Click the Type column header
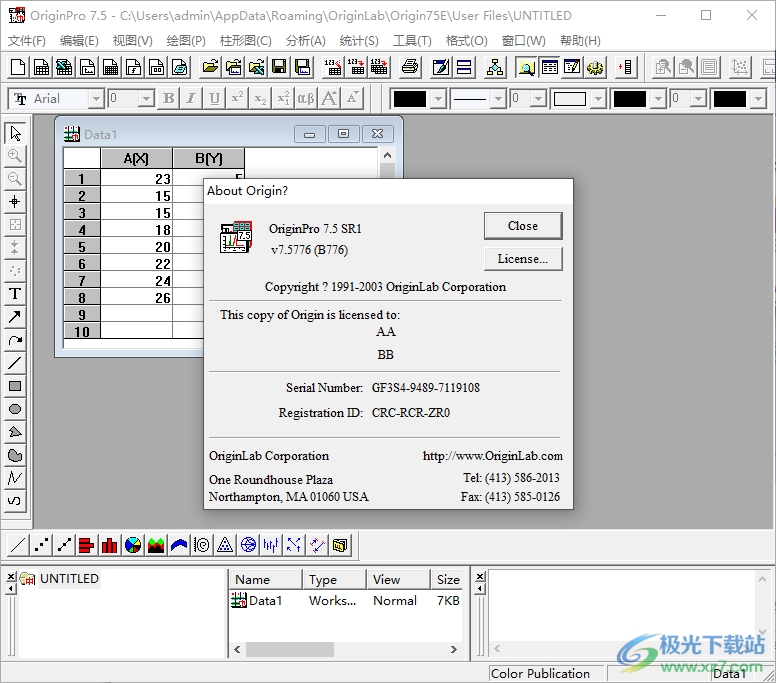776x683 pixels. pyautogui.click(x=334, y=579)
